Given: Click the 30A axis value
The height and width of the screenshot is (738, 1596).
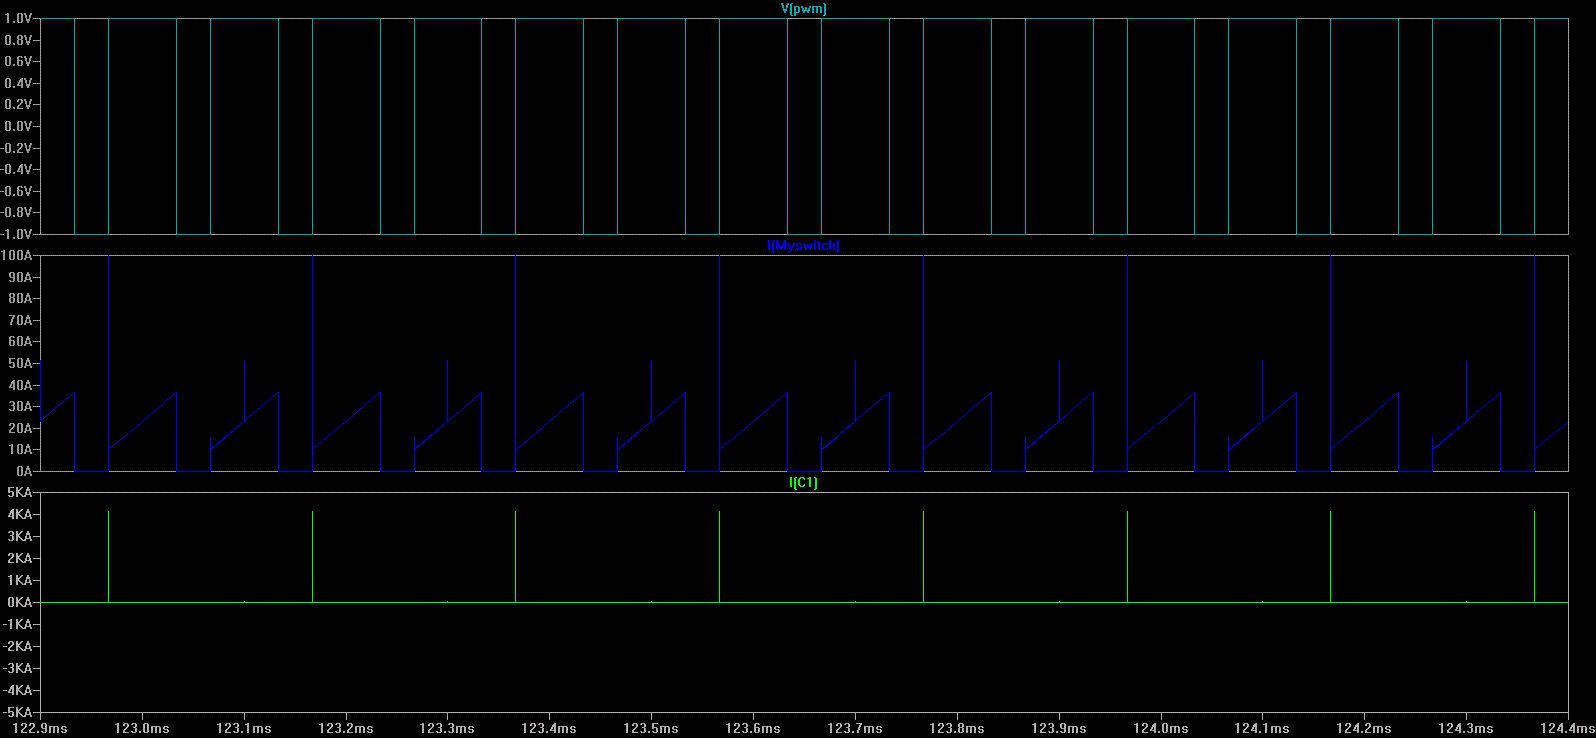Looking at the screenshot, I should tap(19, 406).
